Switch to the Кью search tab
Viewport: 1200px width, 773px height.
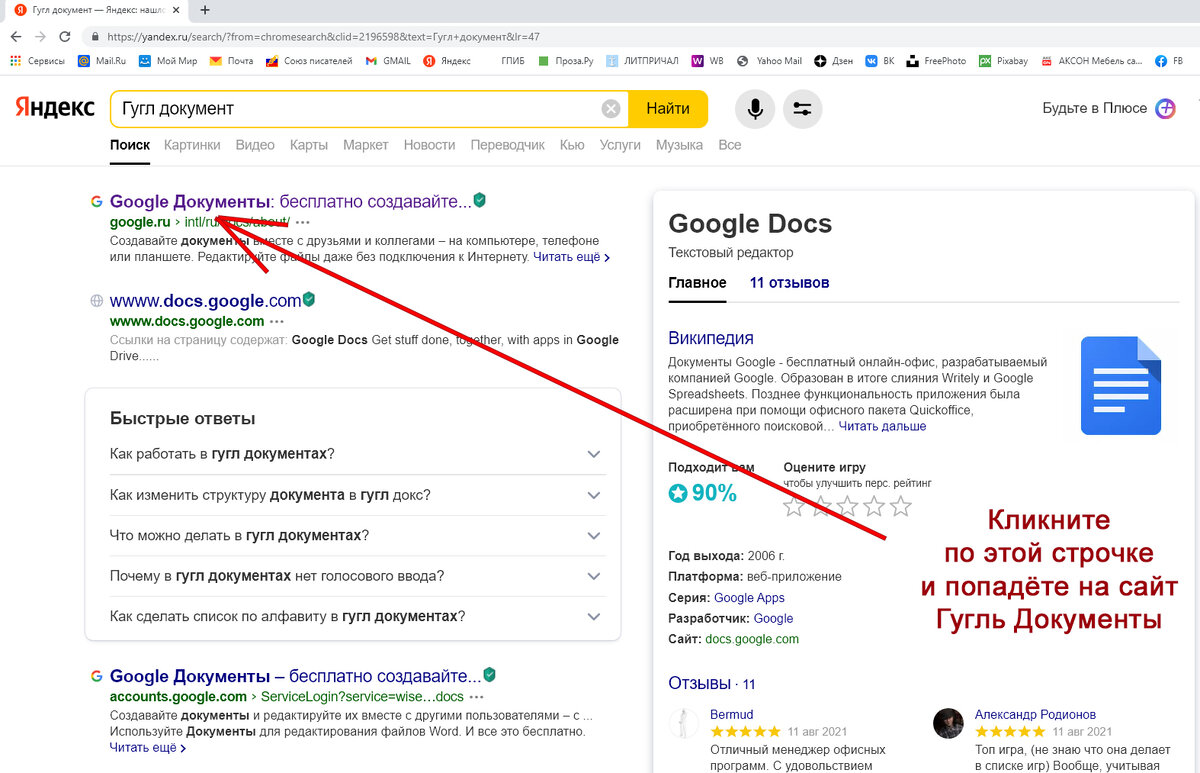click(572, 145)
